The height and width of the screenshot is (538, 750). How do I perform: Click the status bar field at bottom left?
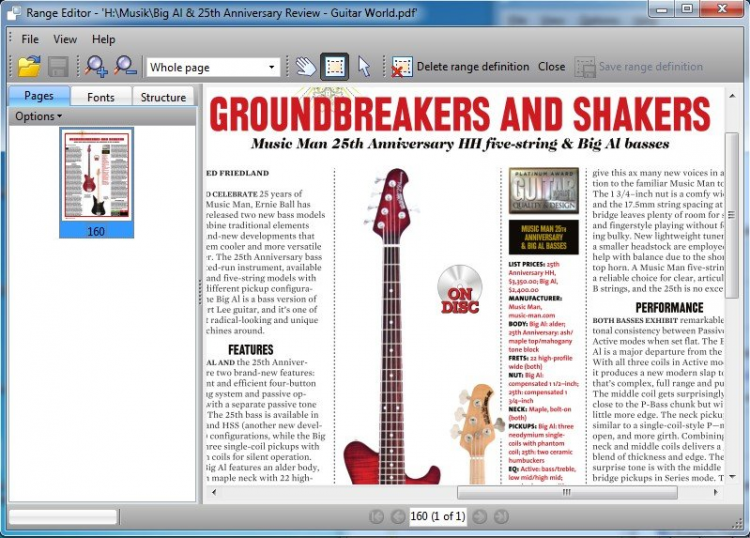[x=63, y=517]
